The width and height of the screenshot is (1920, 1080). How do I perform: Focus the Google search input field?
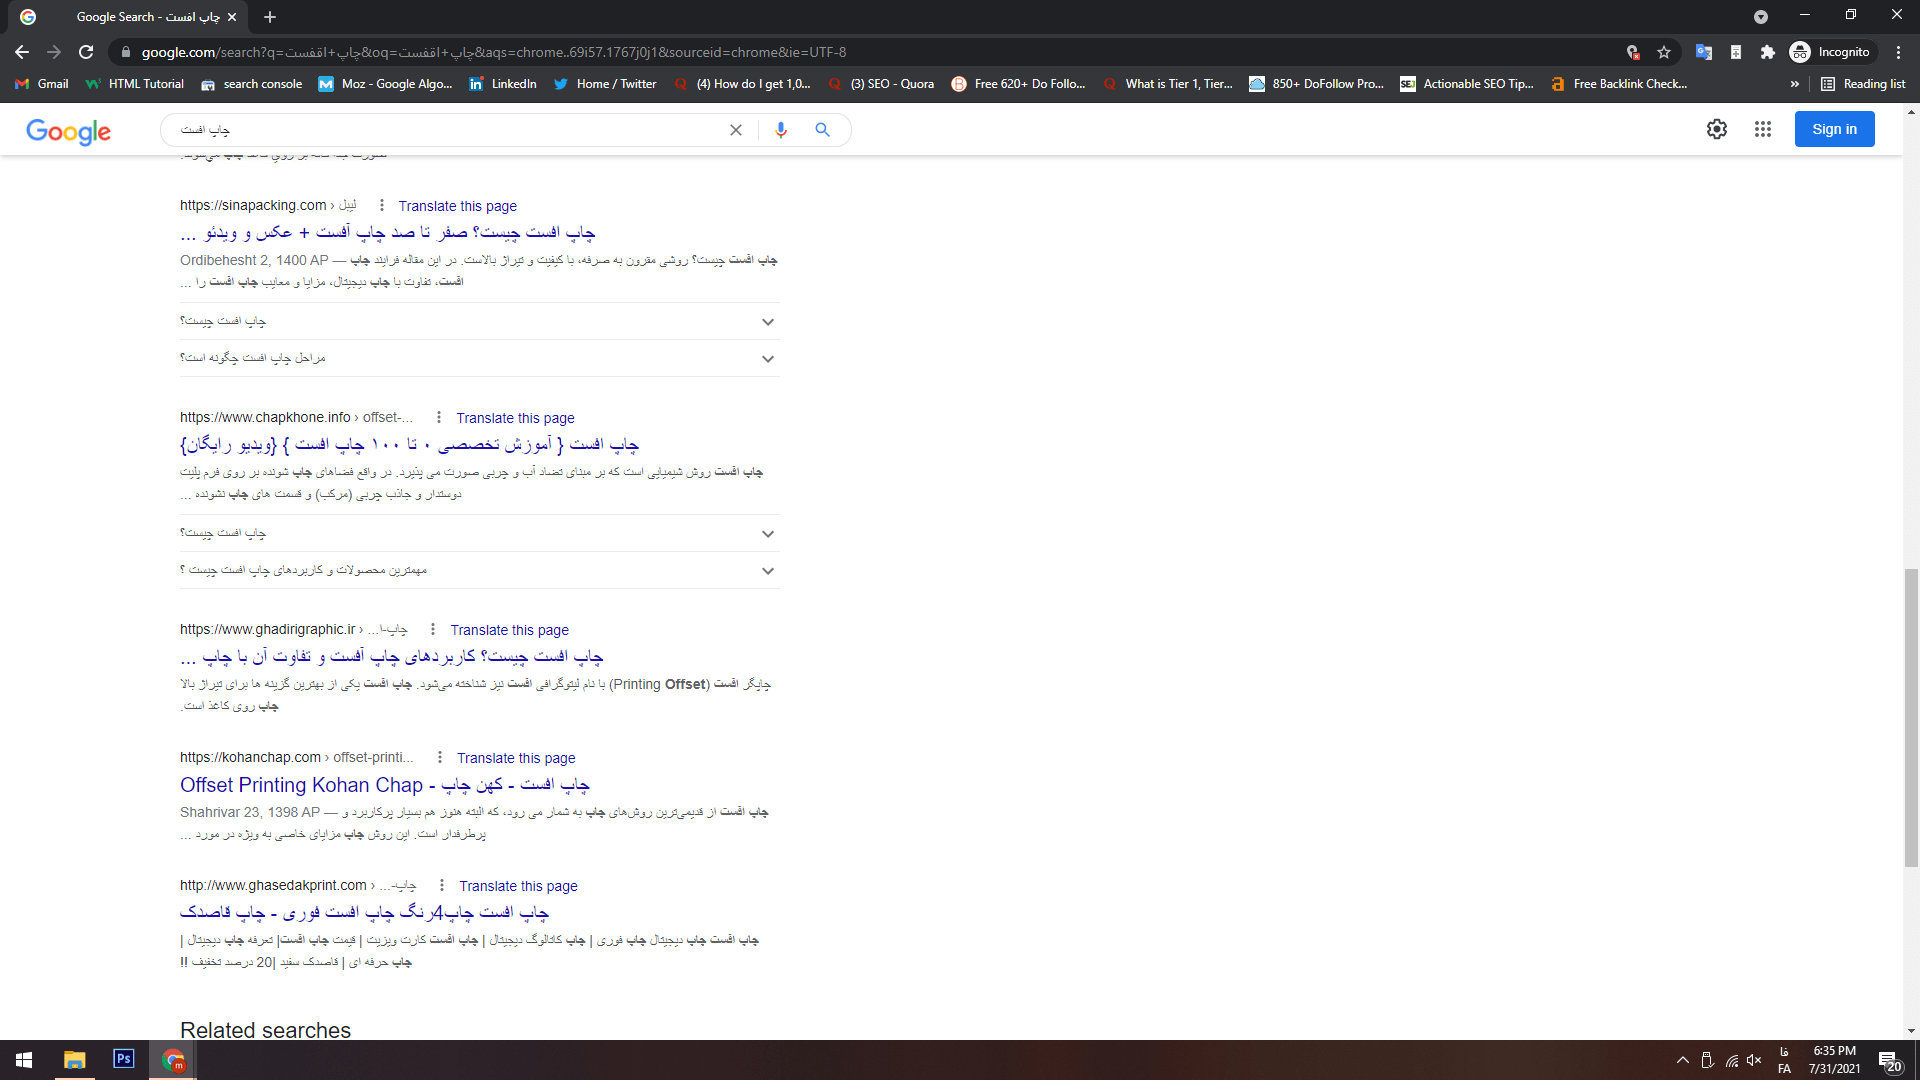pos(450,130)
